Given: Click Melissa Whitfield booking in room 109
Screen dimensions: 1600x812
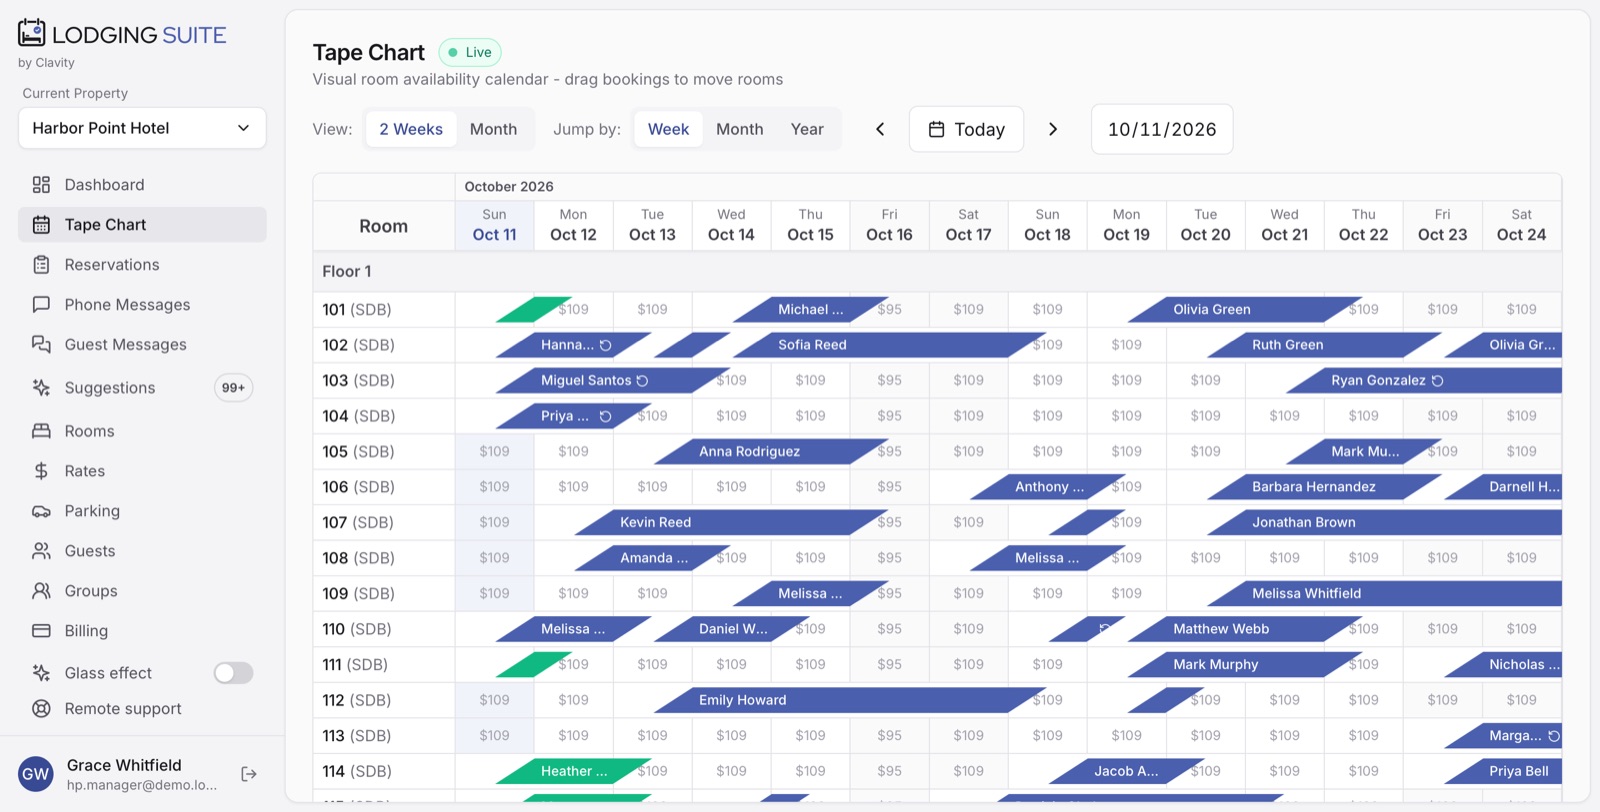Looking at the screenshot, I should 1384,593.
